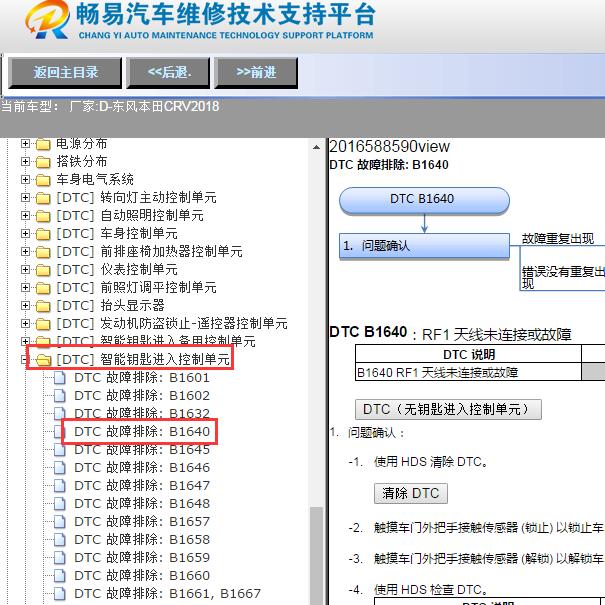Click document icon of B1648 entry
605x605 pixels.
[59, 504]
